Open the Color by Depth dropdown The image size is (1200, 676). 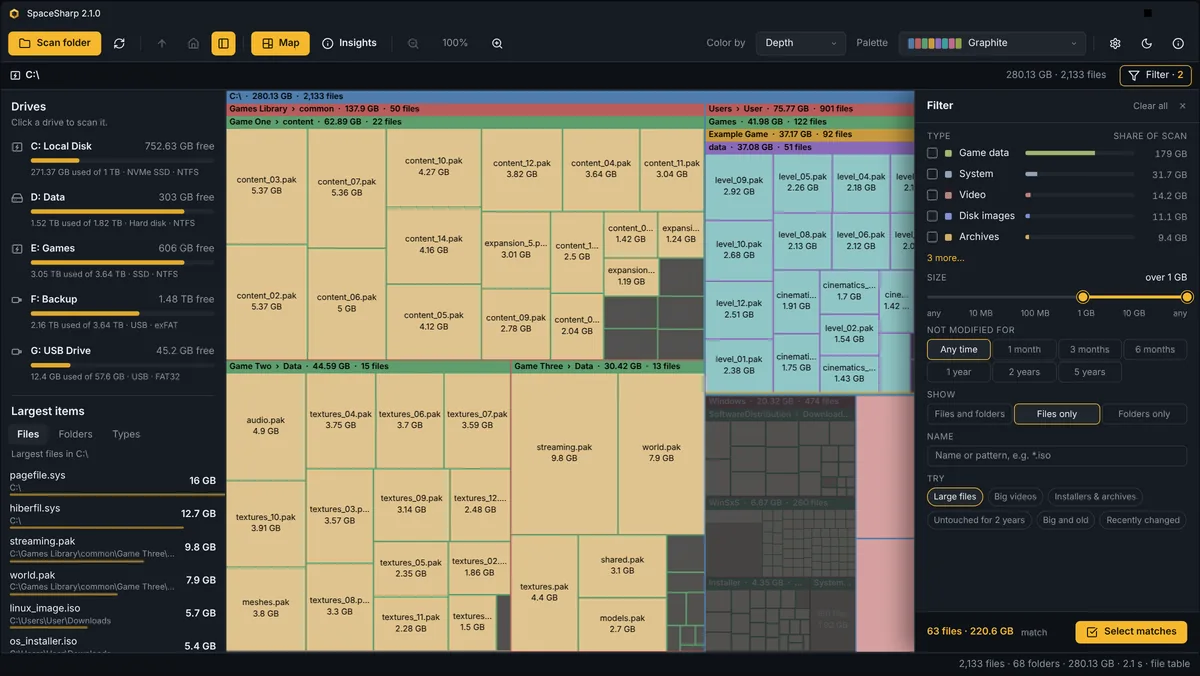coord(801,43)
